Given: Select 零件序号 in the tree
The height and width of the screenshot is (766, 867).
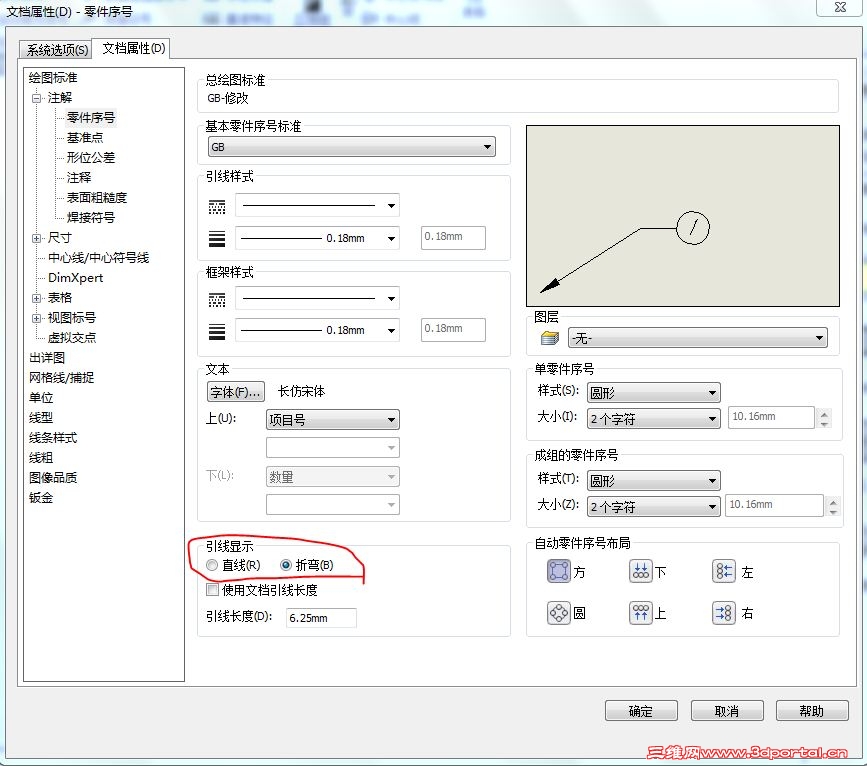Looking at the screenshot, I should point(91,117).
